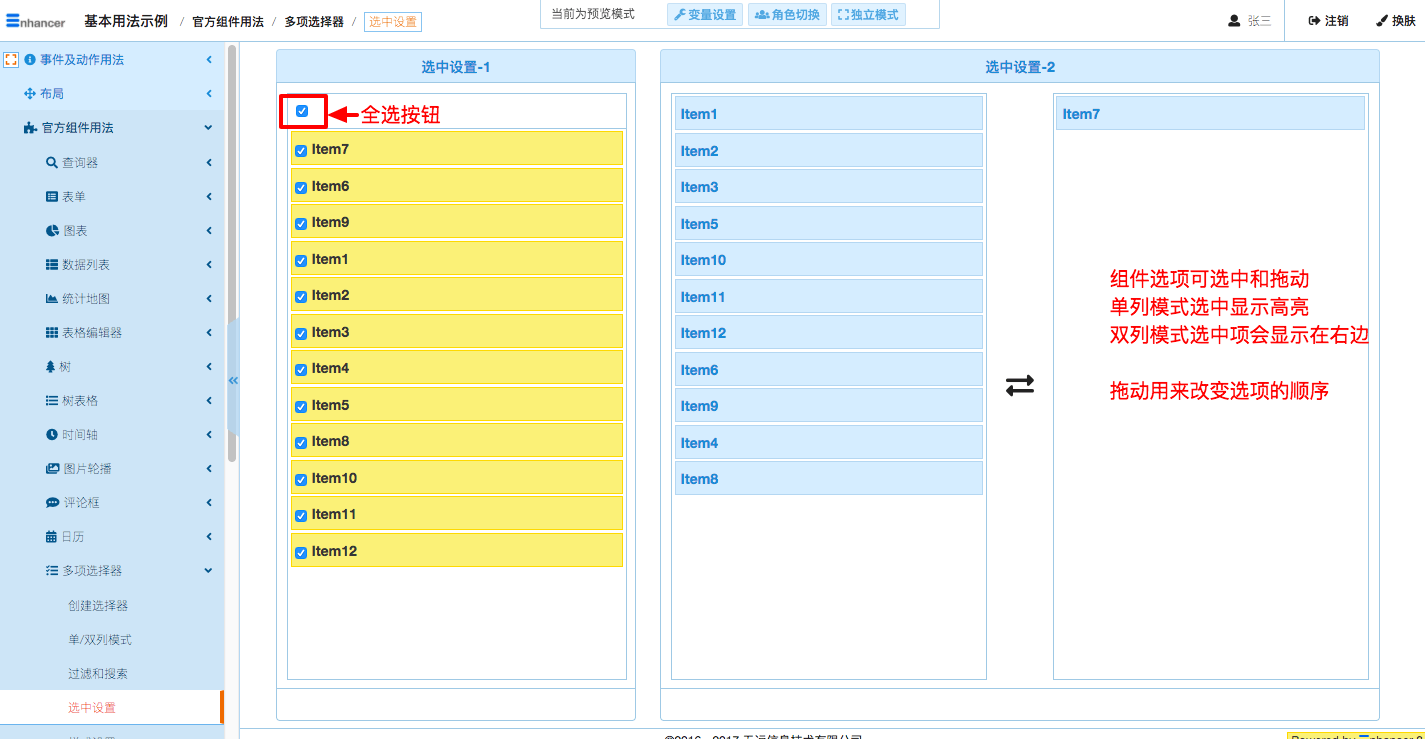Click the swap arrows transfer icon
This screenshot has height=739, width=1425.
[1020, 386]
